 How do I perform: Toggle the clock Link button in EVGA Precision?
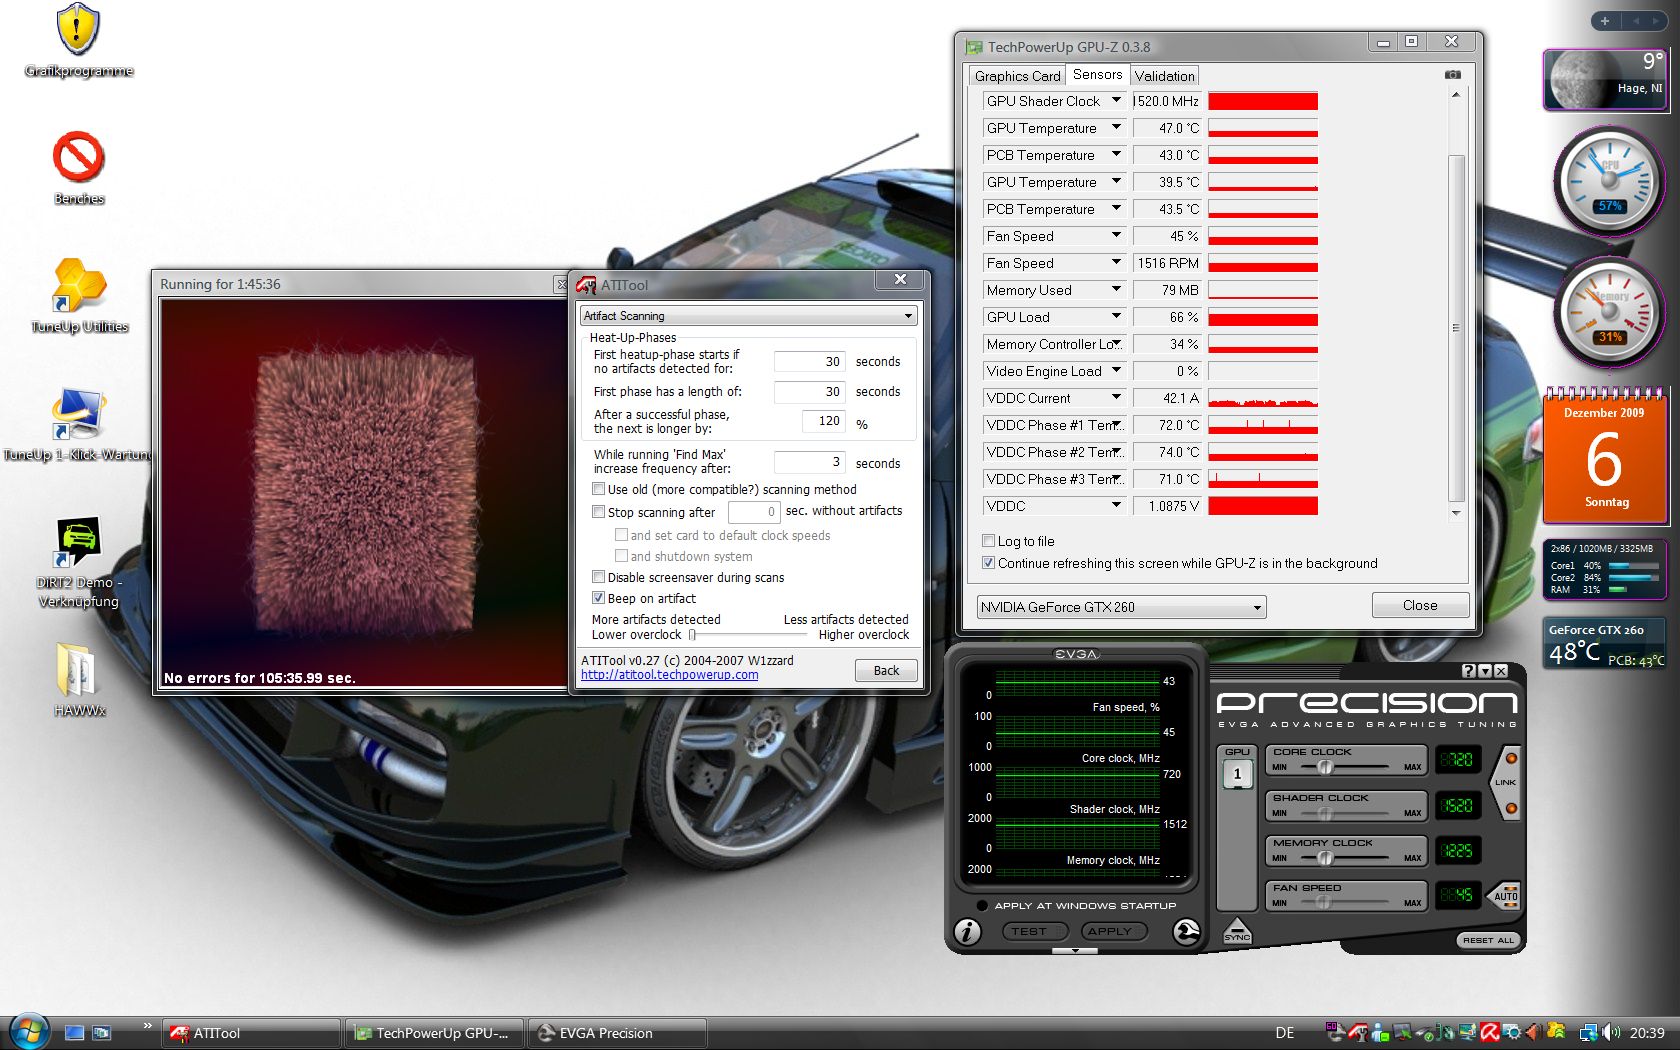tap(1506, 783)
